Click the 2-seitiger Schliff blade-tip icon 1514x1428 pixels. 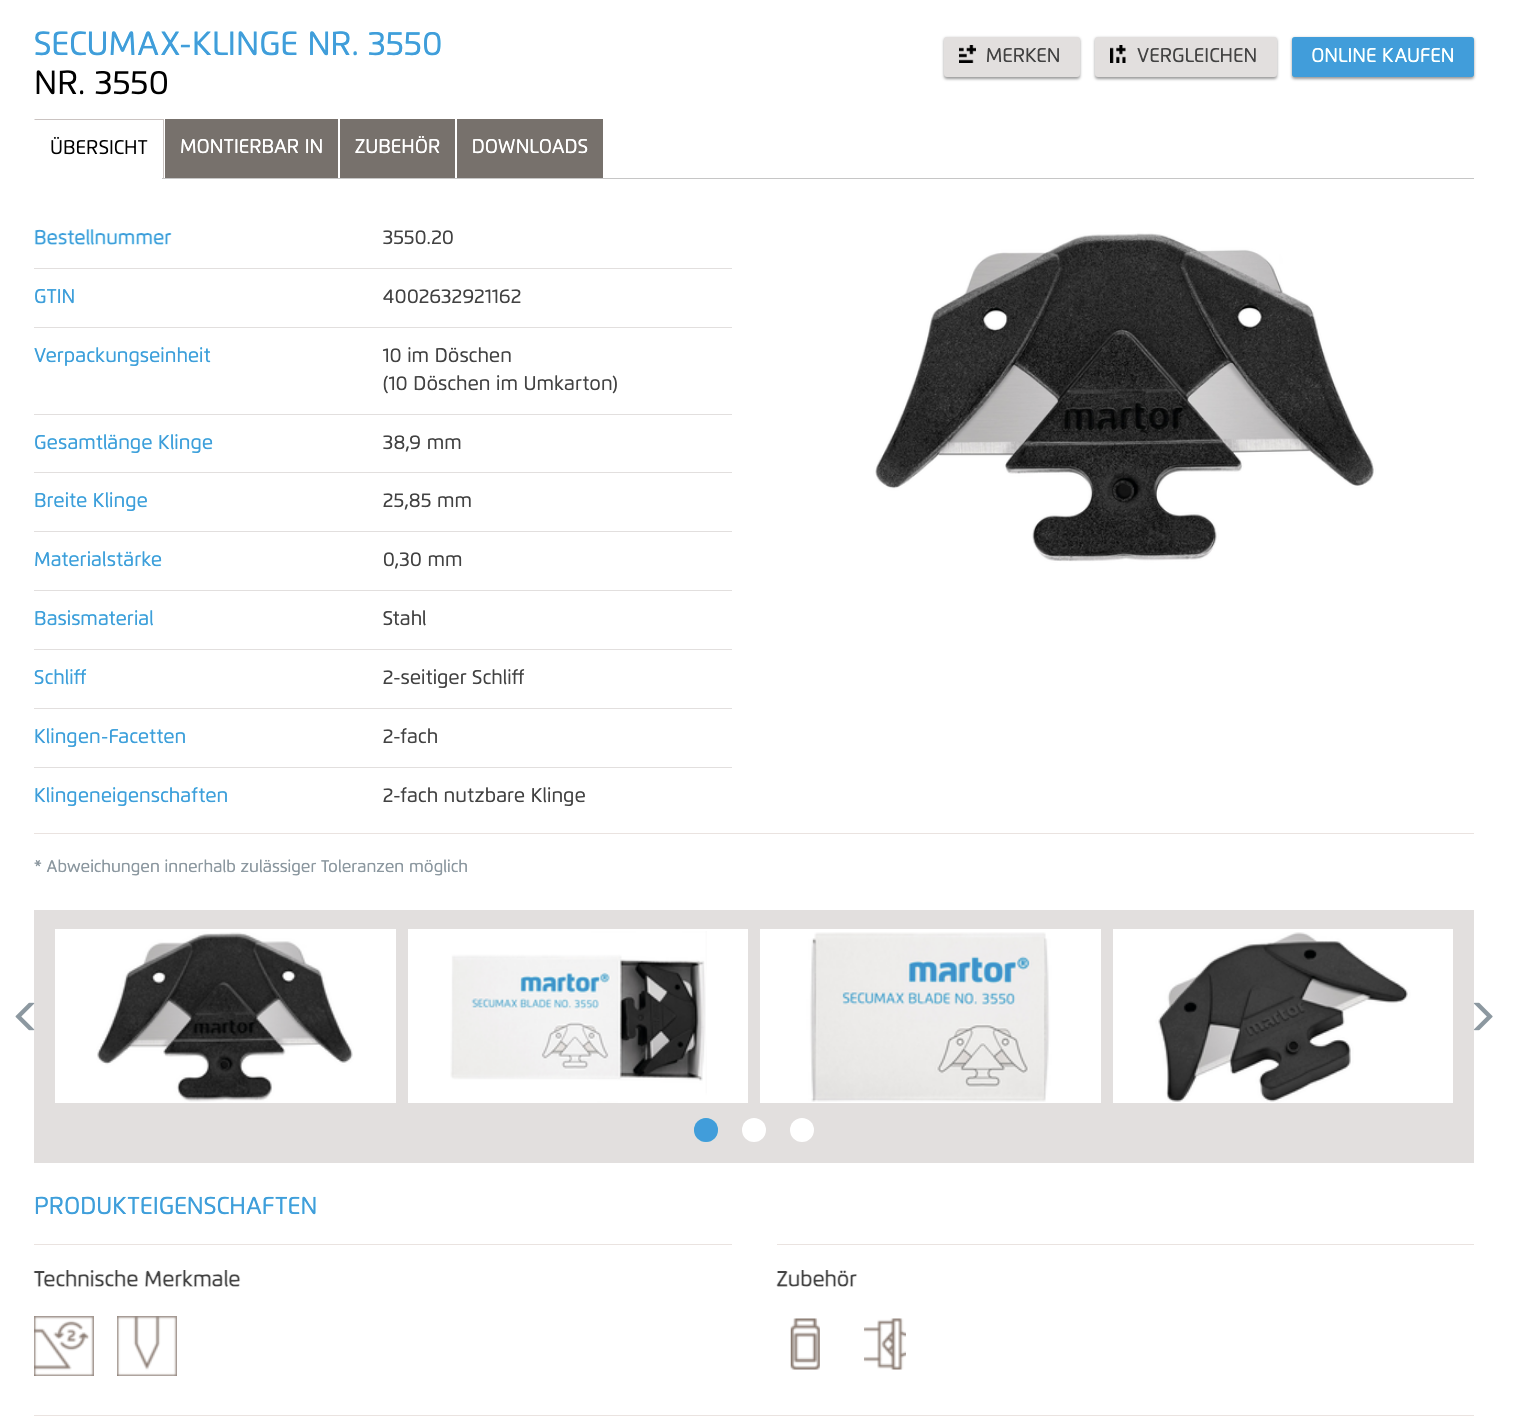point(147,1345)
